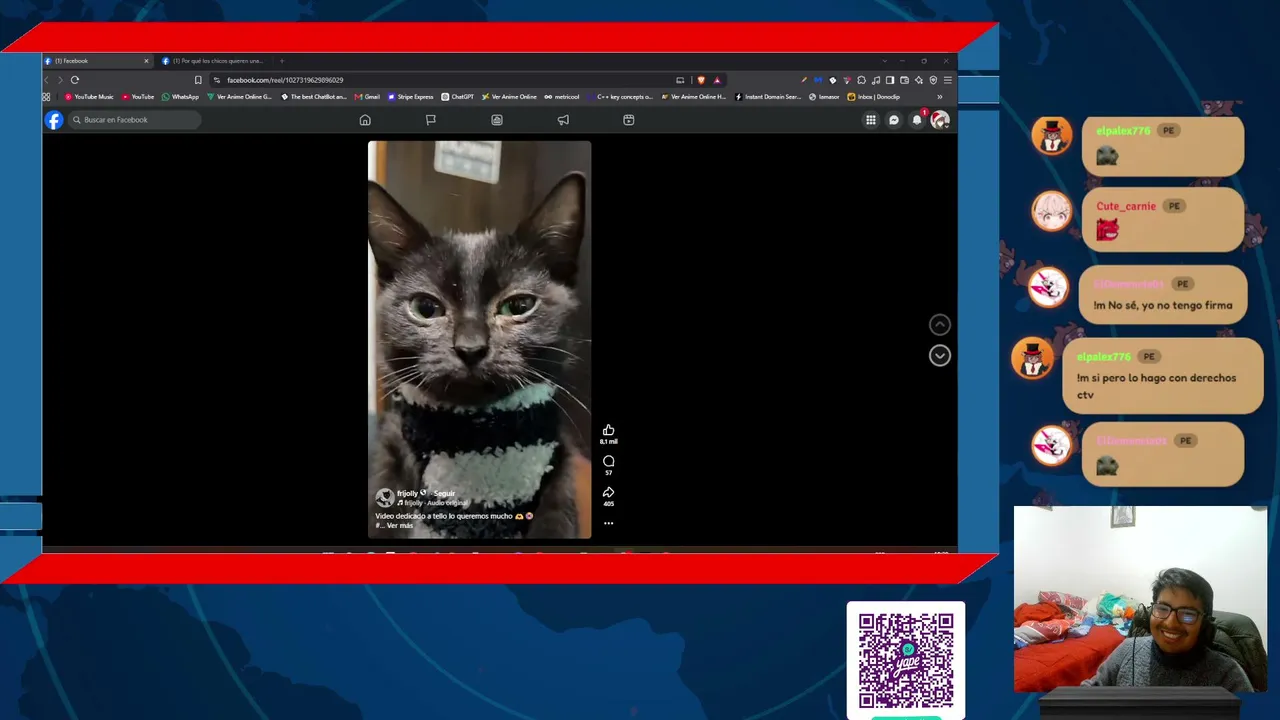Open the 'Inbox | Donodip' bookmark
This screenshot has height=720, width=1280.
point(874,97)
